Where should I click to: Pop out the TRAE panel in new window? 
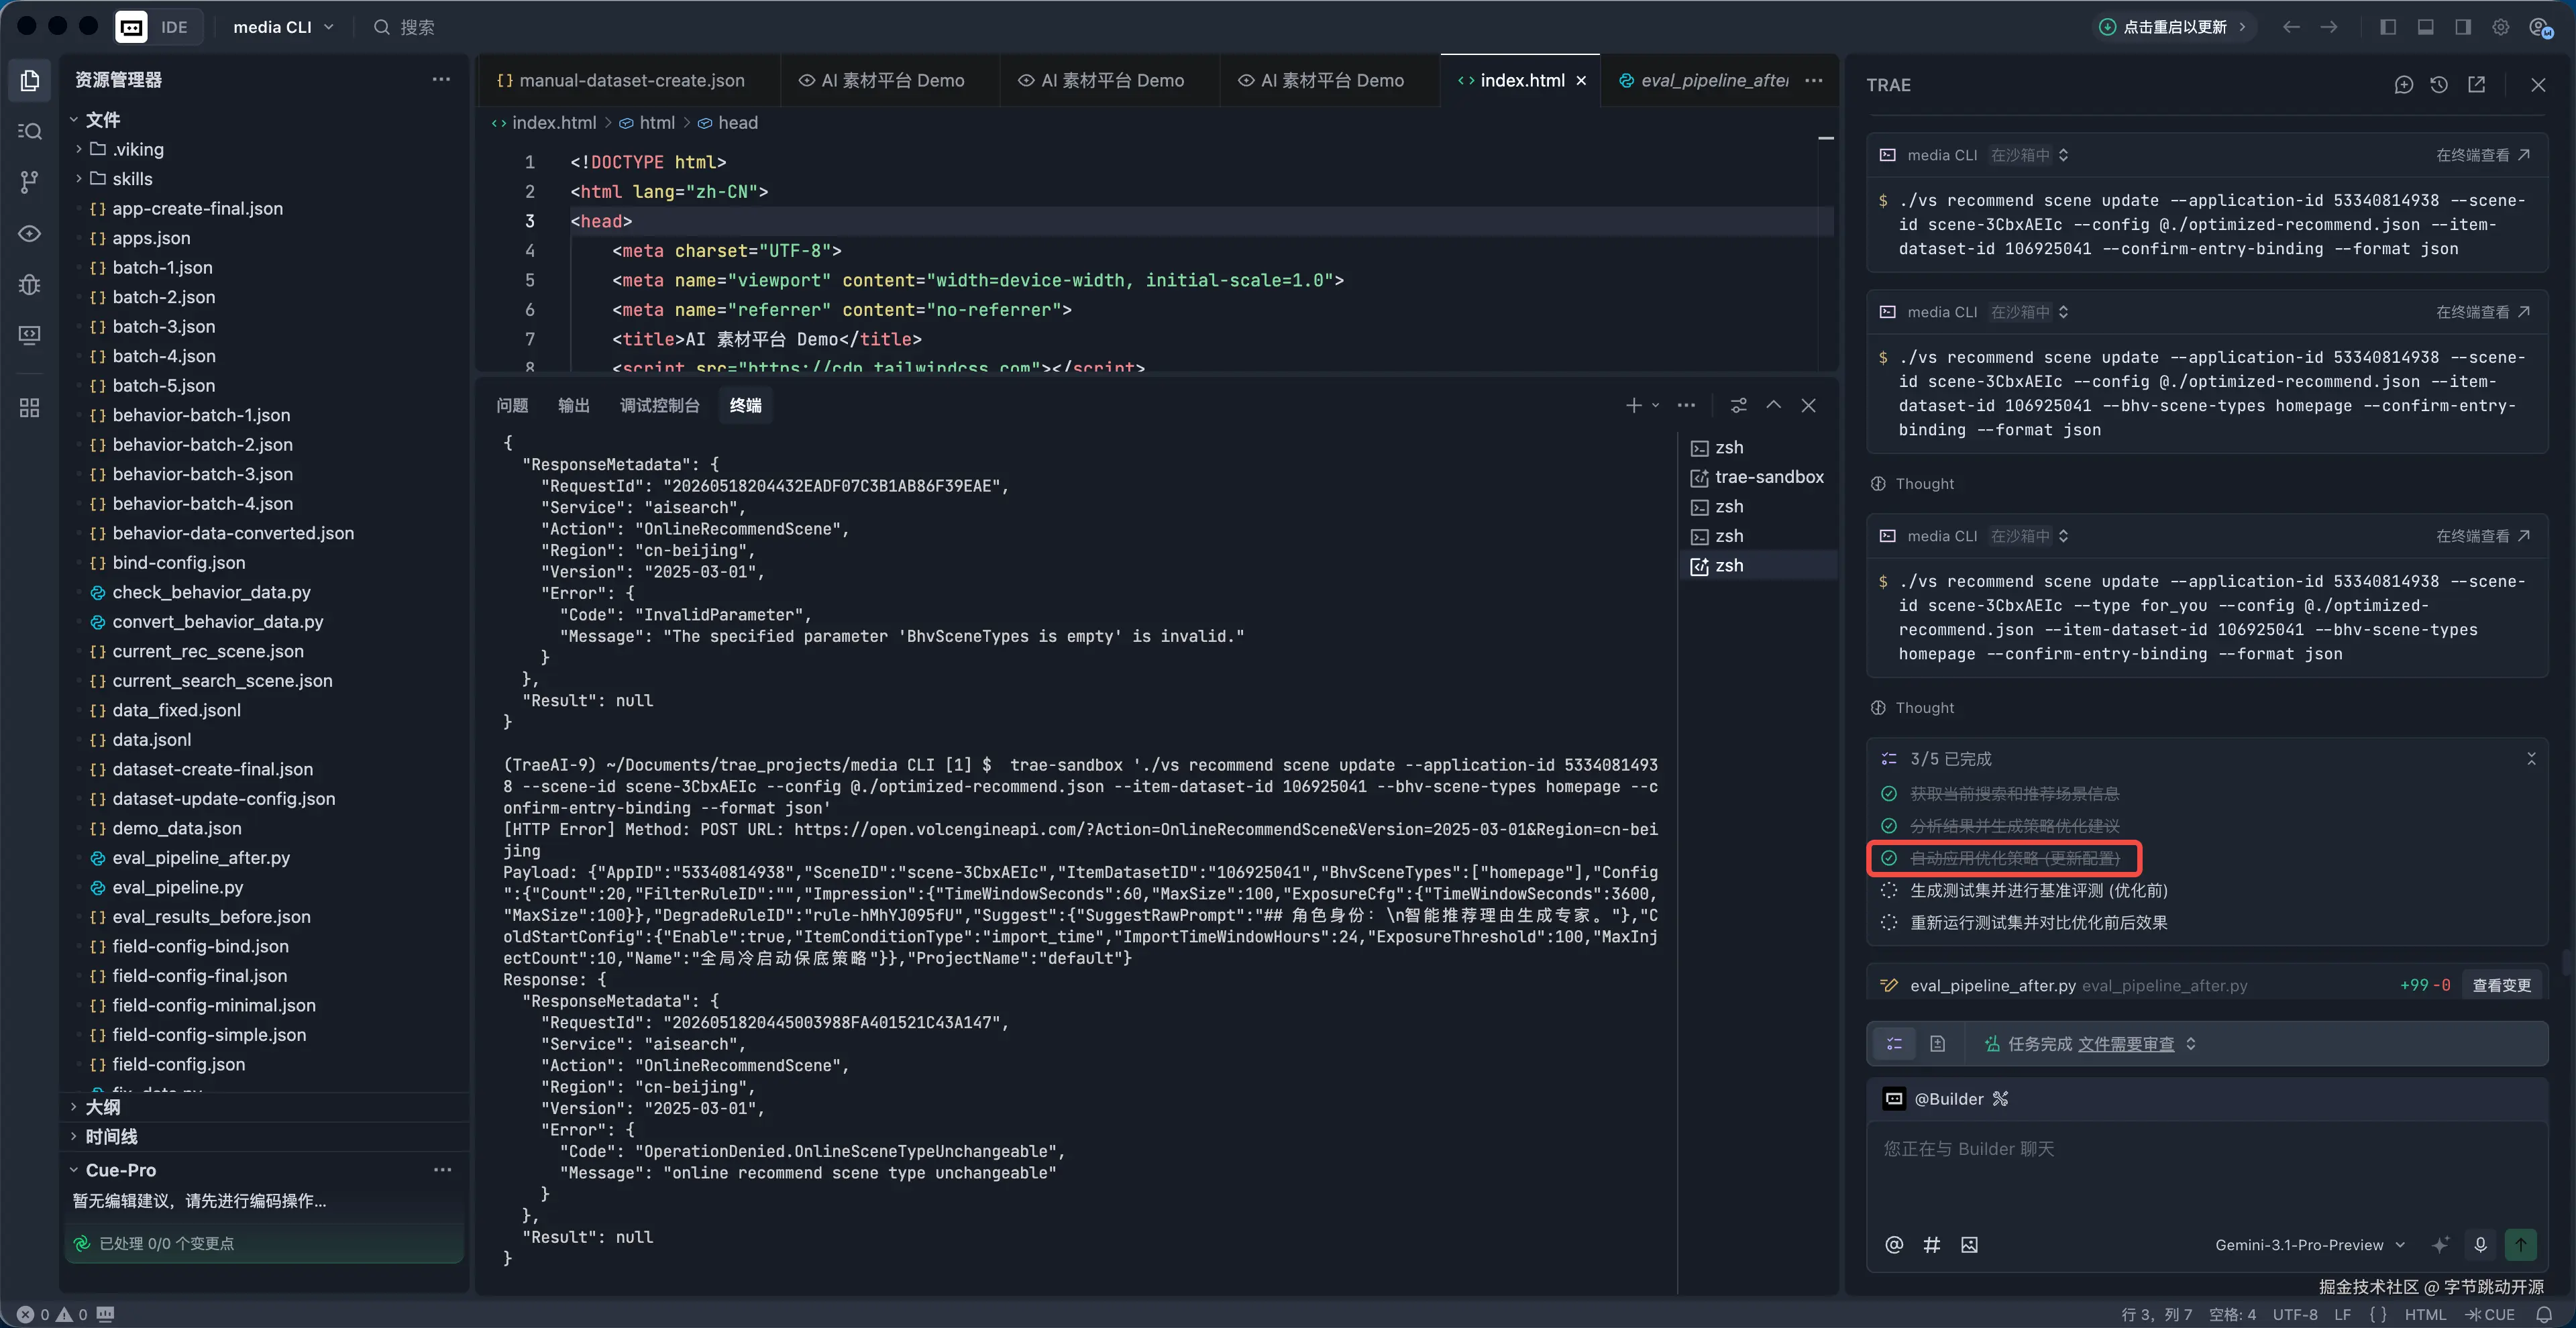coord(2476,85)
